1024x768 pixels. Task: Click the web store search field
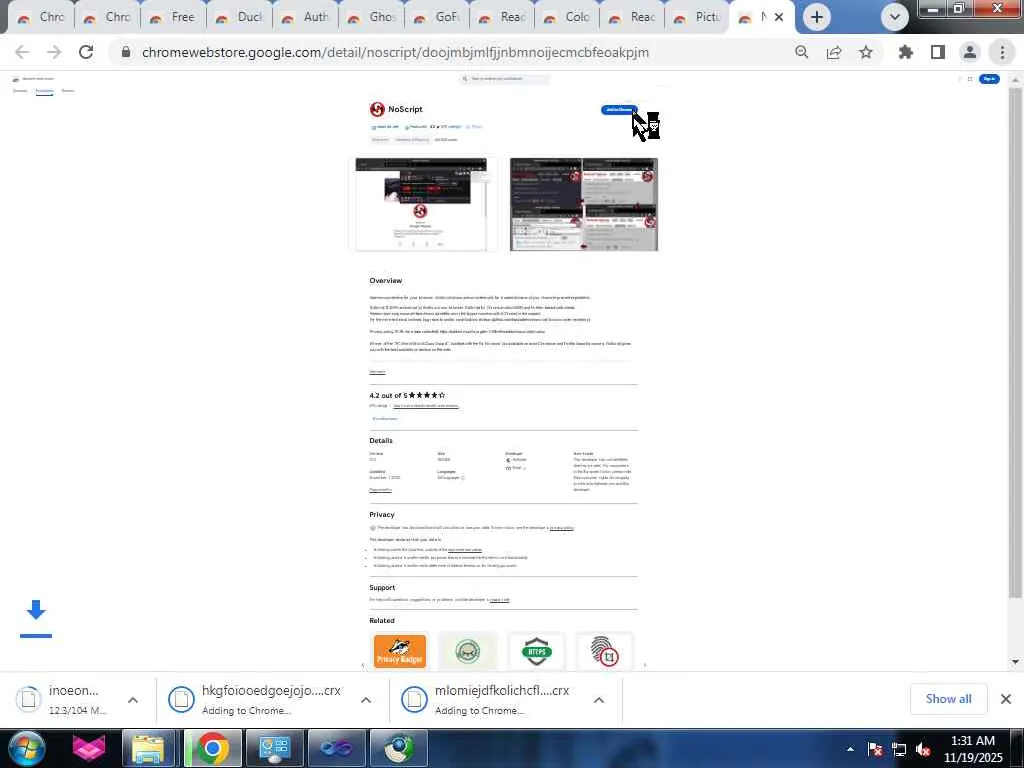[504, 78]
